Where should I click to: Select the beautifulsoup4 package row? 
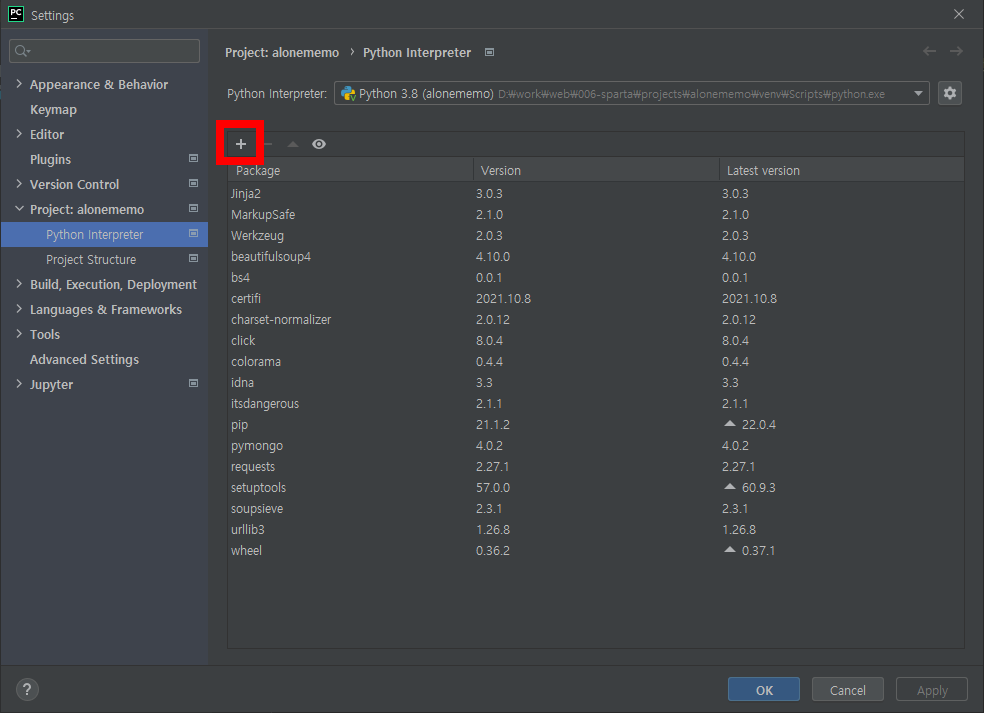coord(596,257)
